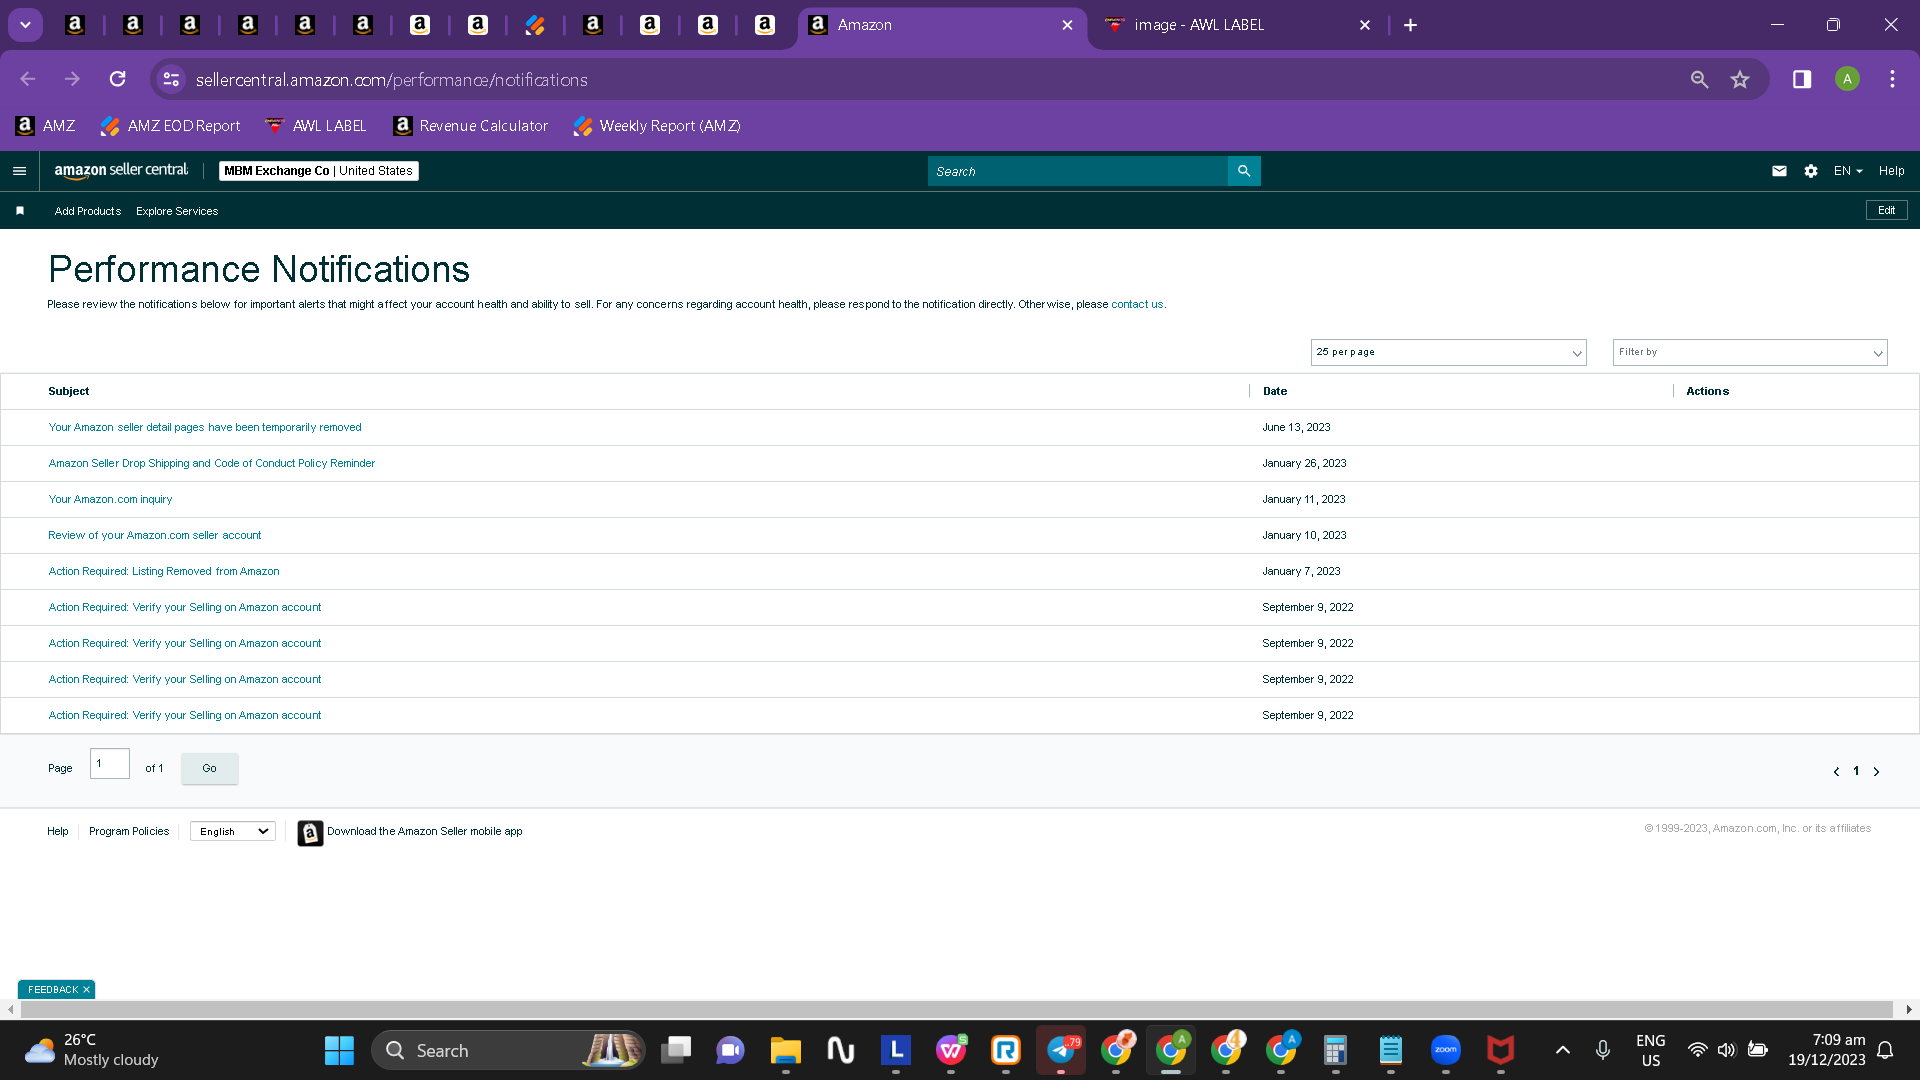This screenshot has width=1920, height=1080.
Task: Open the McAfee icon in taskbar
Action: point(1501,1050)
